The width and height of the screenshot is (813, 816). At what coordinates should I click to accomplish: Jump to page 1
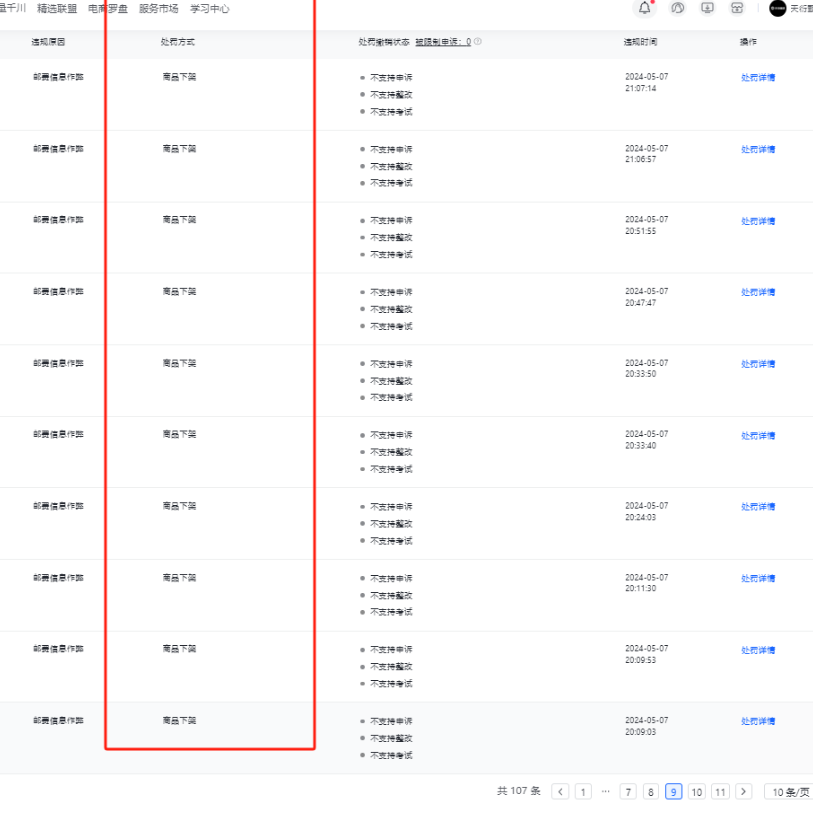(583, 791)
